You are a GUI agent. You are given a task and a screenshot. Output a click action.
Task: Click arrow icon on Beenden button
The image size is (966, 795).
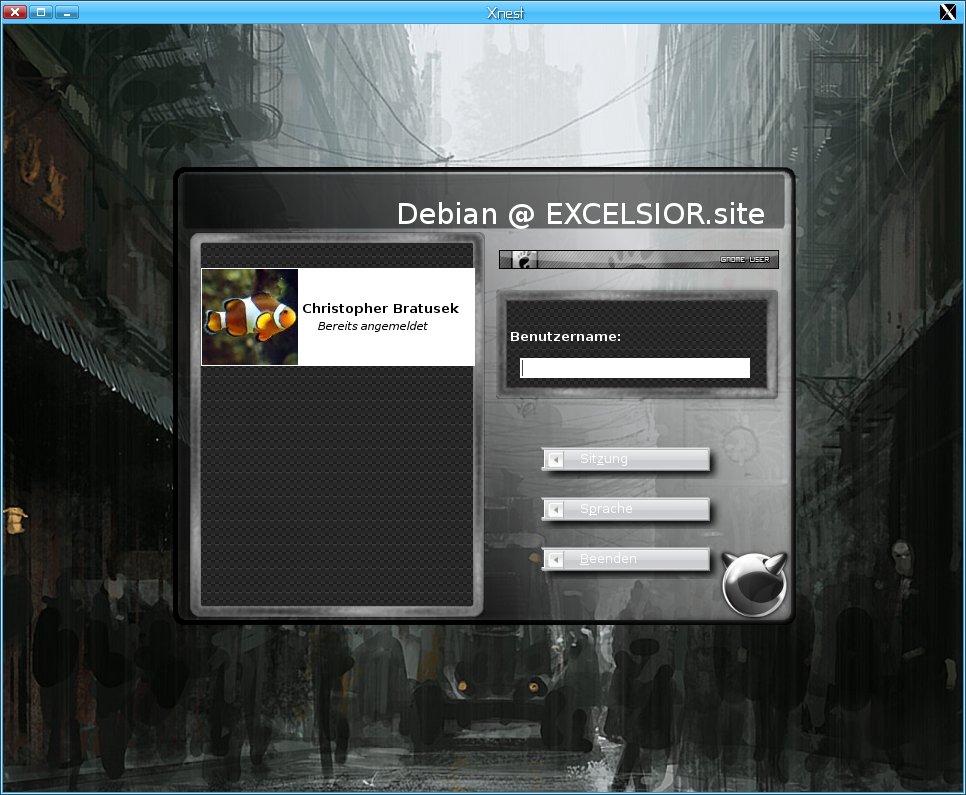pyautogui.click(x=556, y=560)
